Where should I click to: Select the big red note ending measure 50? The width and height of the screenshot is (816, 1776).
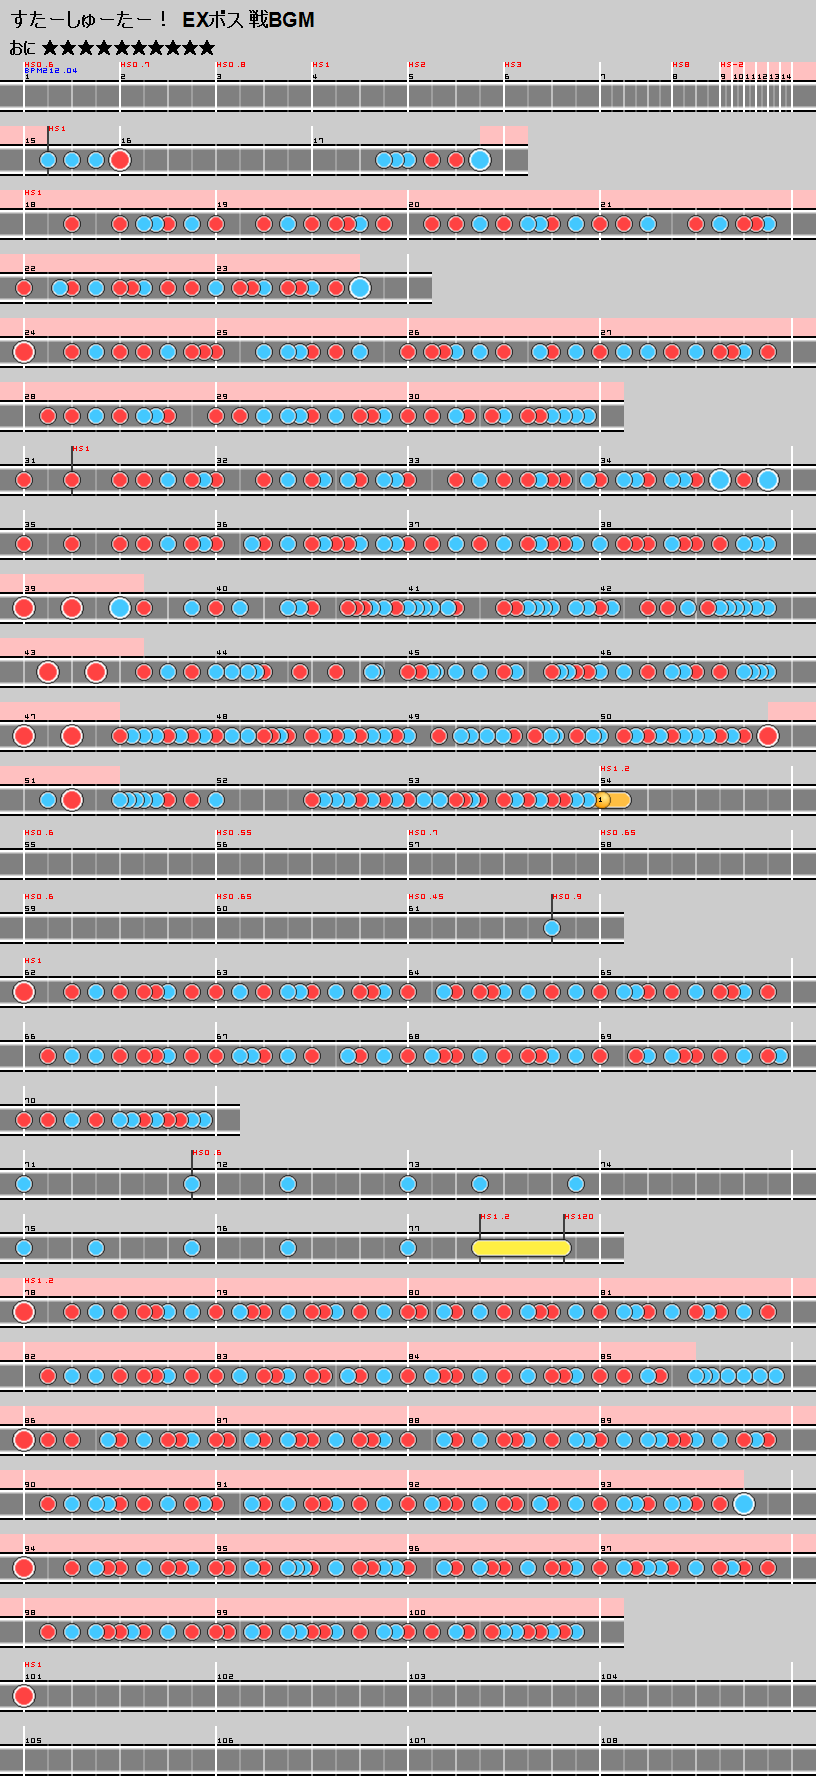tap(768, 736)
